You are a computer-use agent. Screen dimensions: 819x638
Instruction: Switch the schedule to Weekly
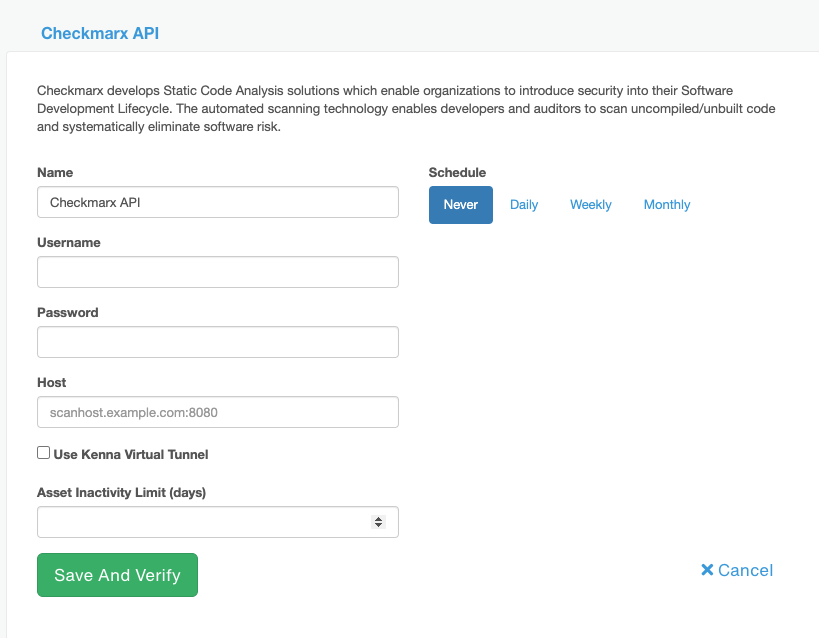[590, 204]
